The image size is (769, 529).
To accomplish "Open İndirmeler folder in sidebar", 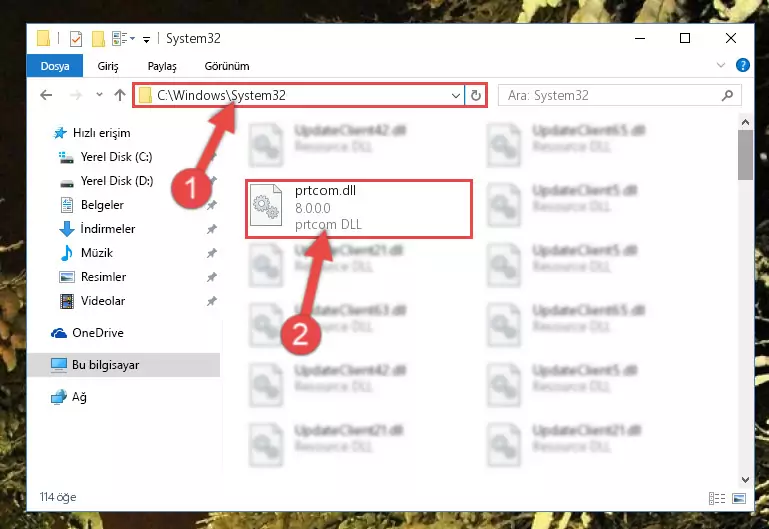I will point(107,229).
